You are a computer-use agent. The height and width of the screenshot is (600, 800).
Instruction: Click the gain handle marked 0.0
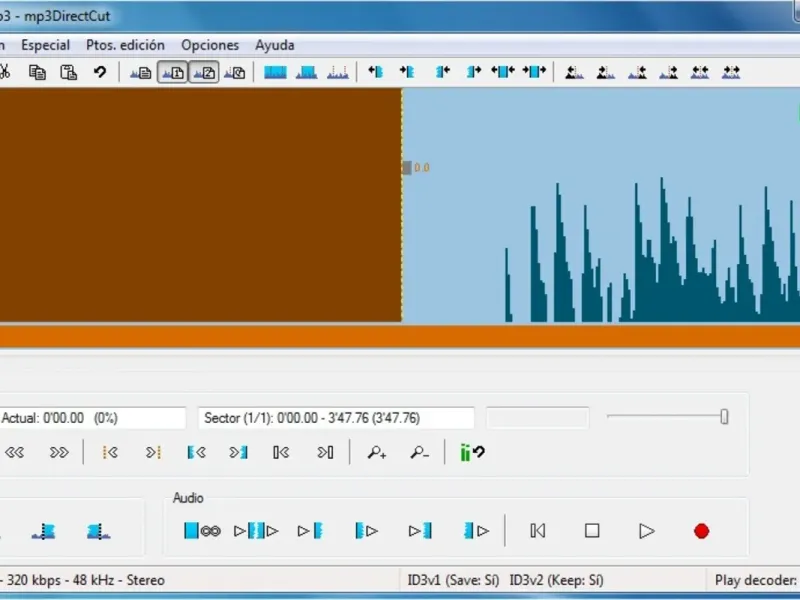click(x=407, y=168)
